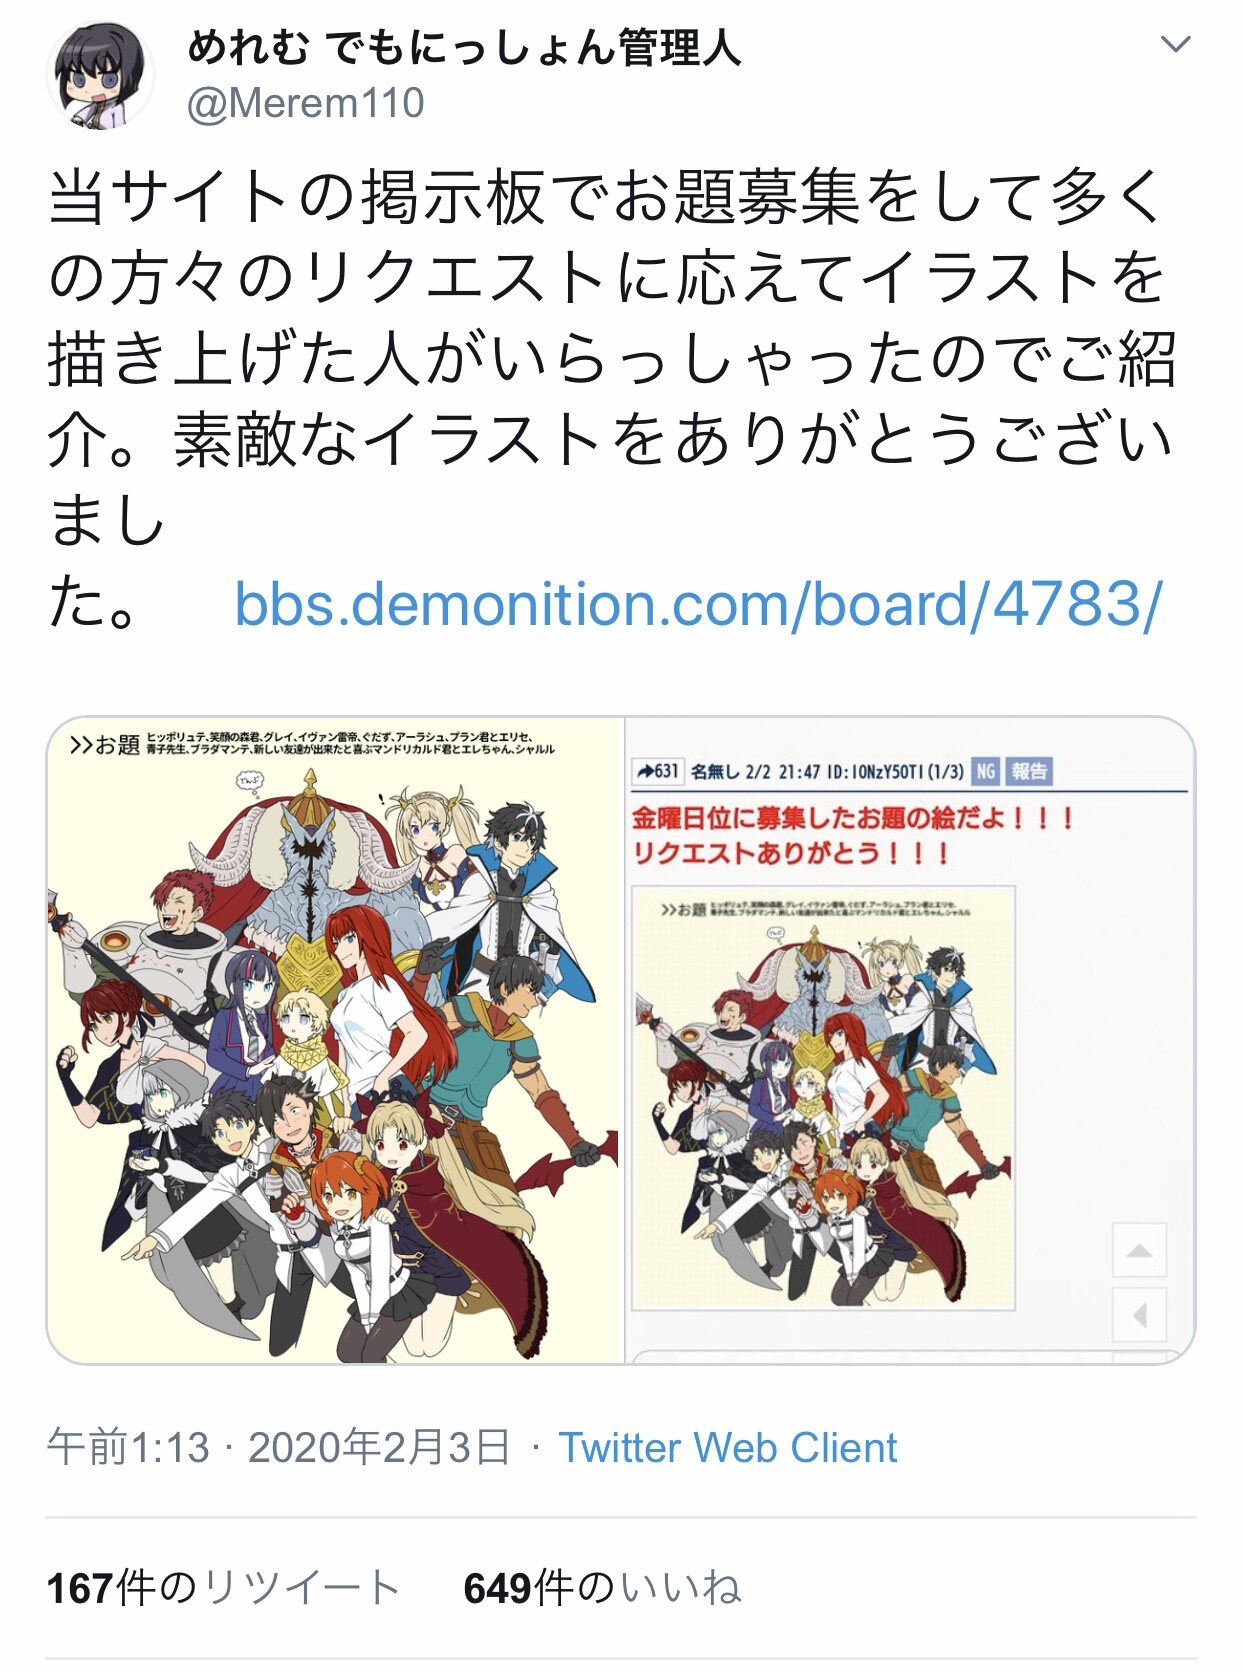Screen dimensions: 1242x1673
Task: Click the left-pointing back arrow icon
Action: (x=1140, y=1315)
